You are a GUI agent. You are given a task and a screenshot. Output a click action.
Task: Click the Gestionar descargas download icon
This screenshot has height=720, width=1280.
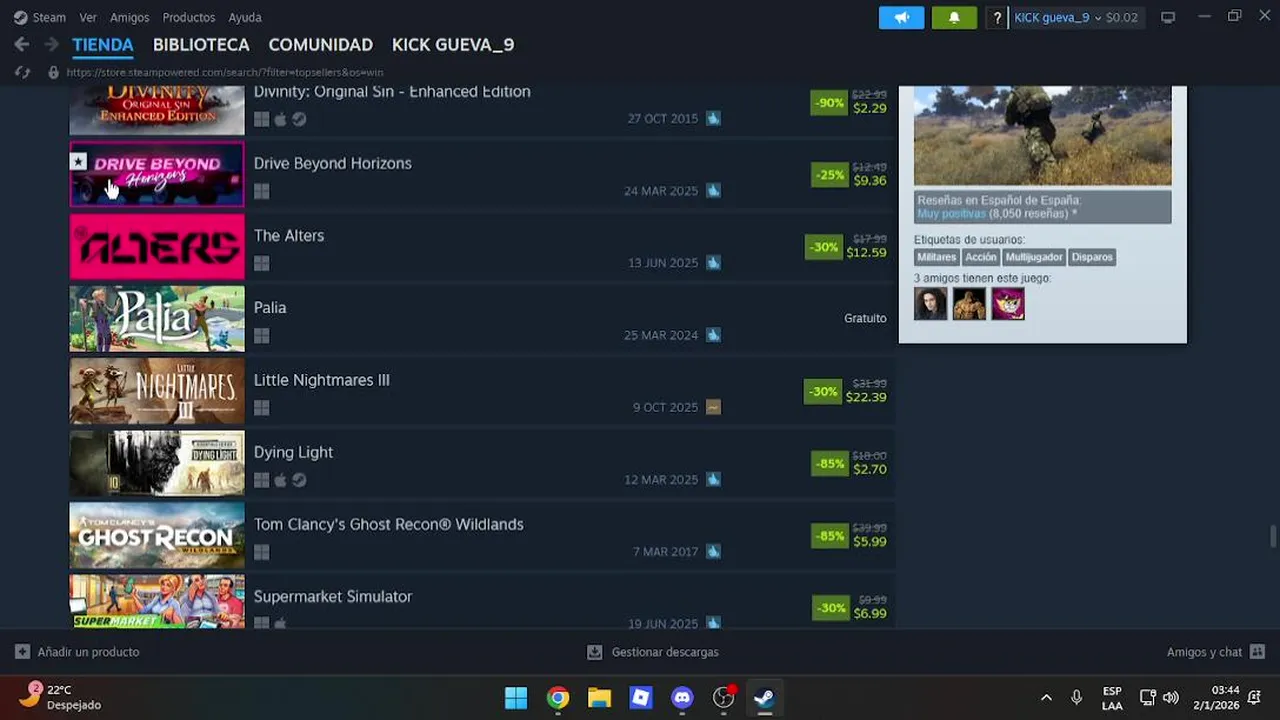[x=594, y=652]
